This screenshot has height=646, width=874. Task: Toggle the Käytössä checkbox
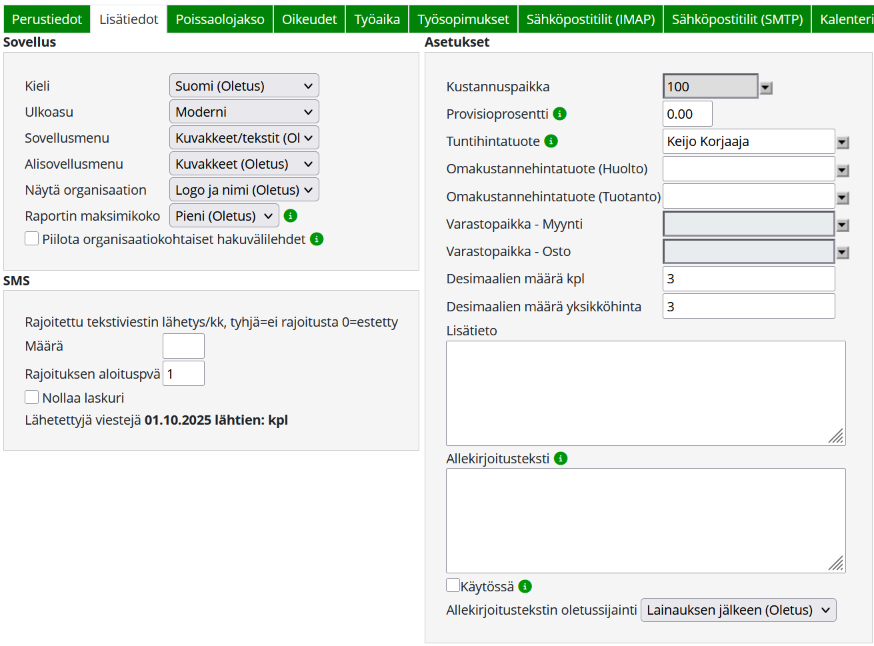[x=453, y=585]
